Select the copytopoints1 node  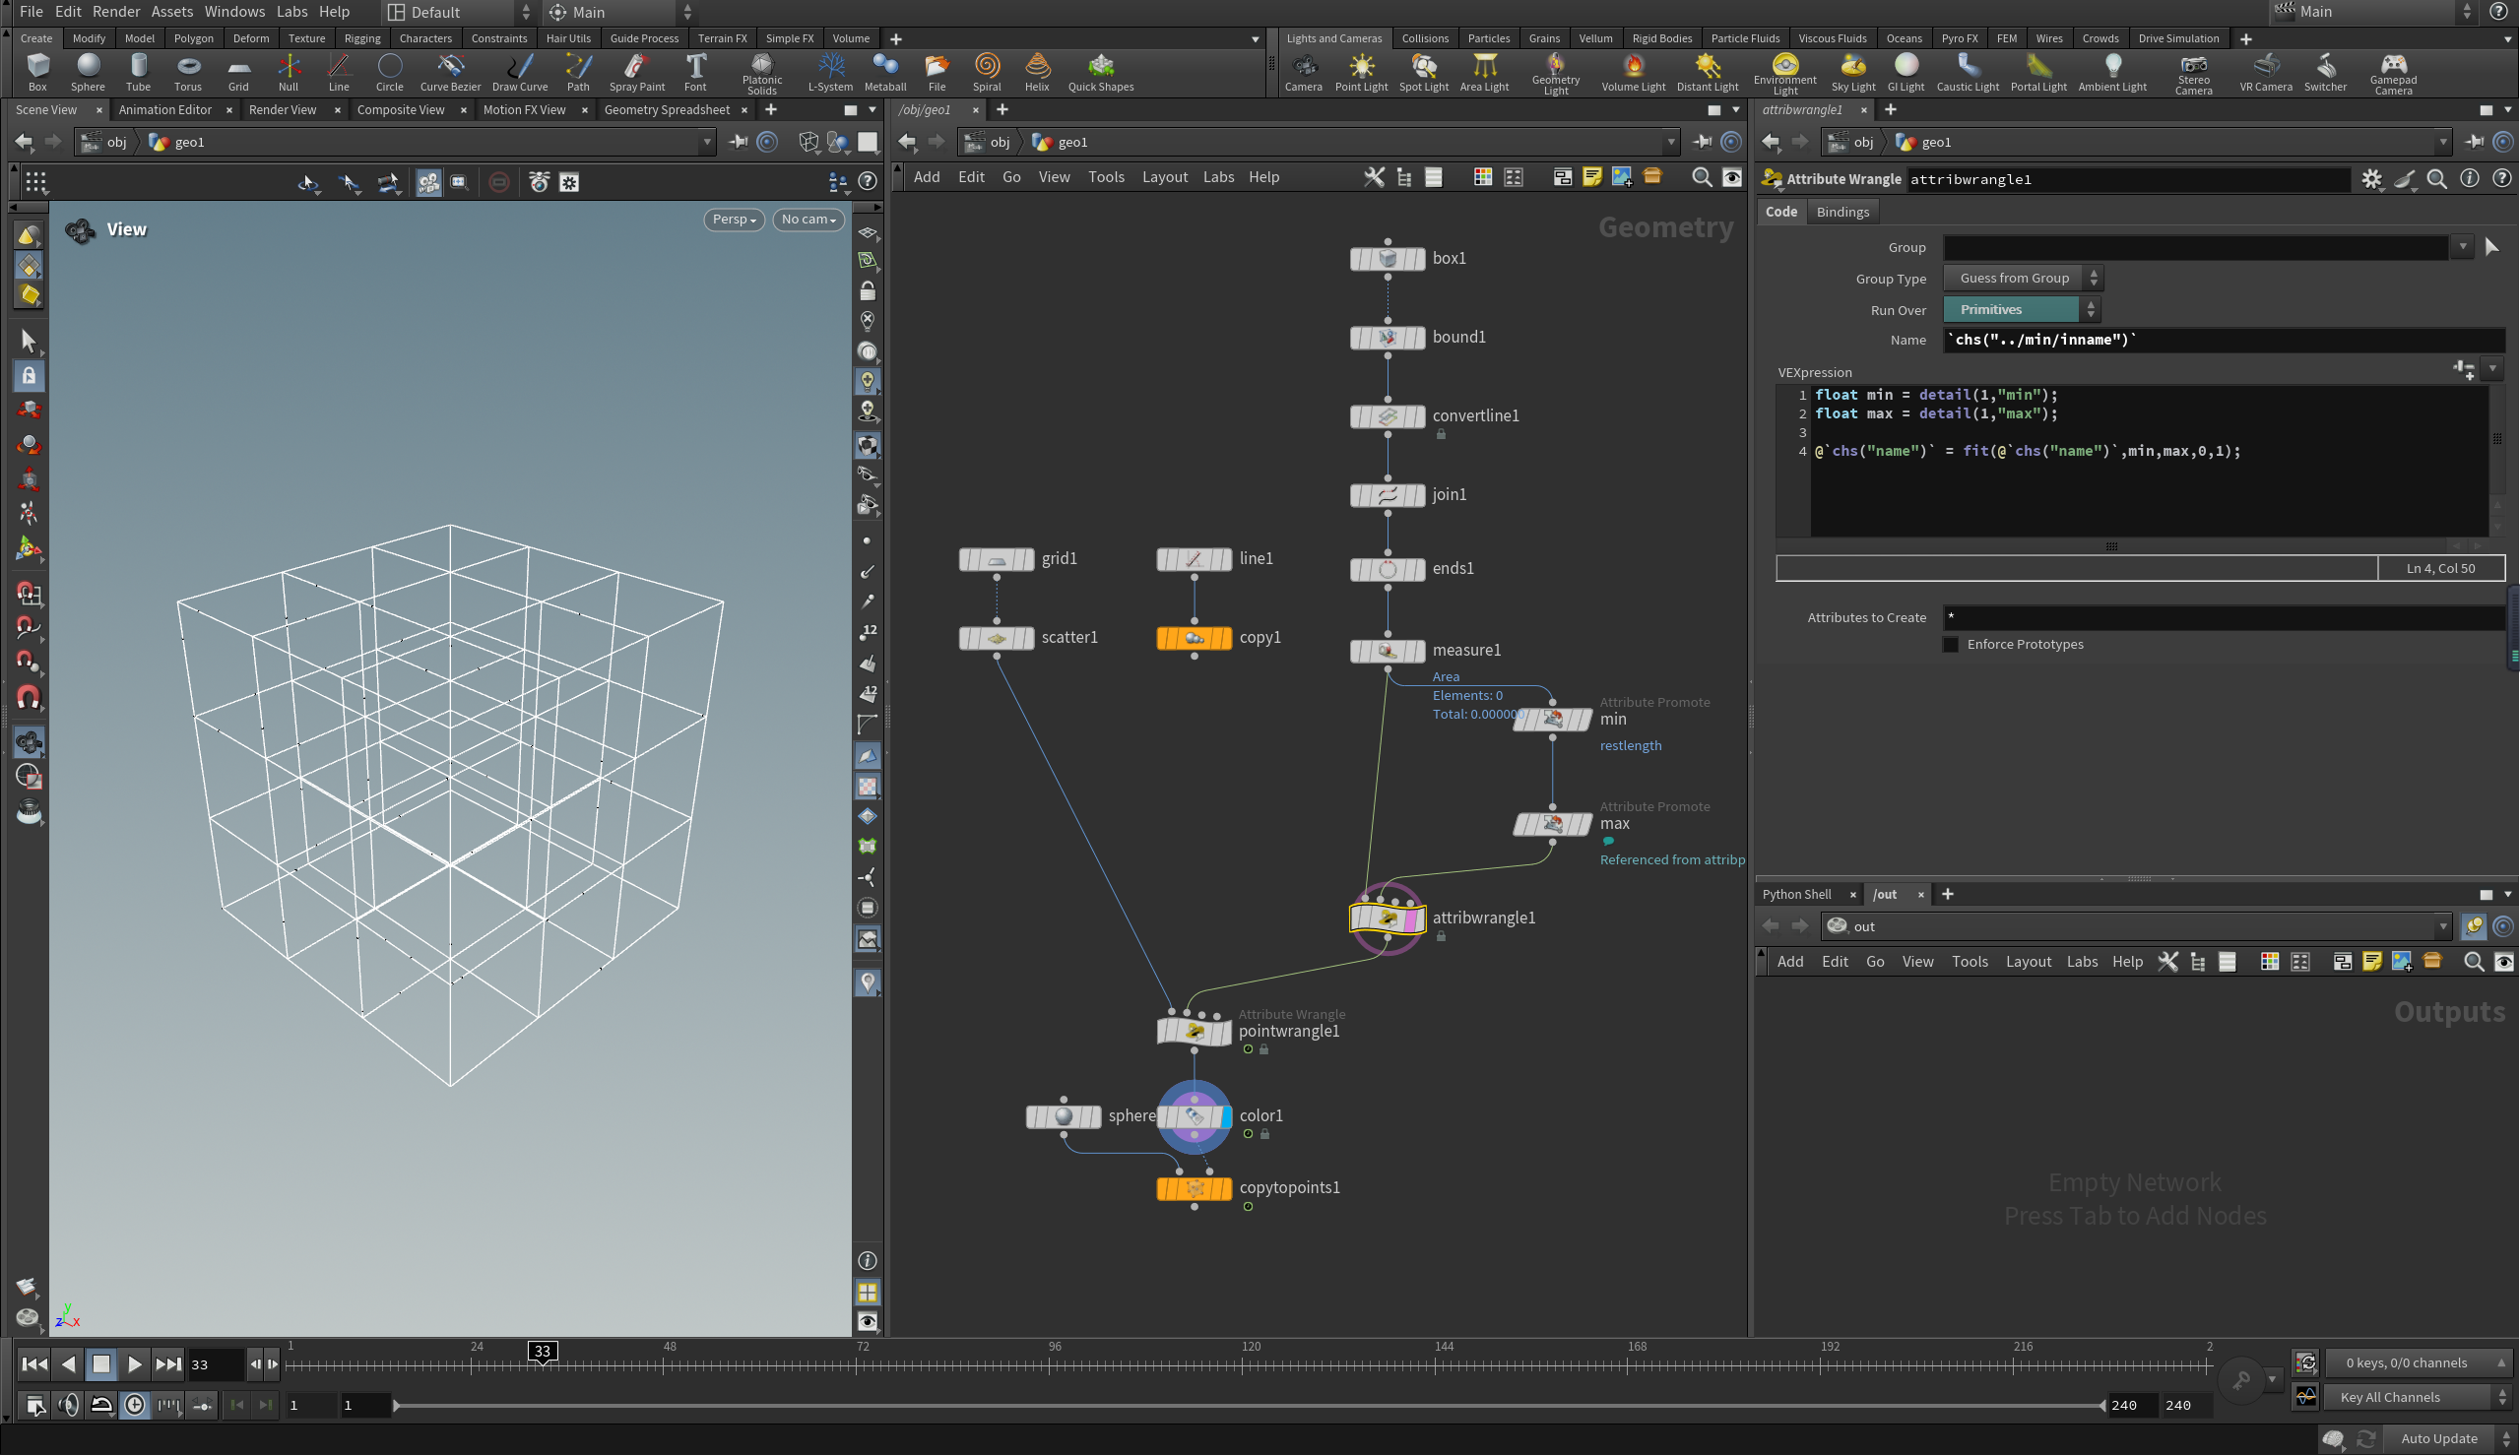(1194, 1188)
